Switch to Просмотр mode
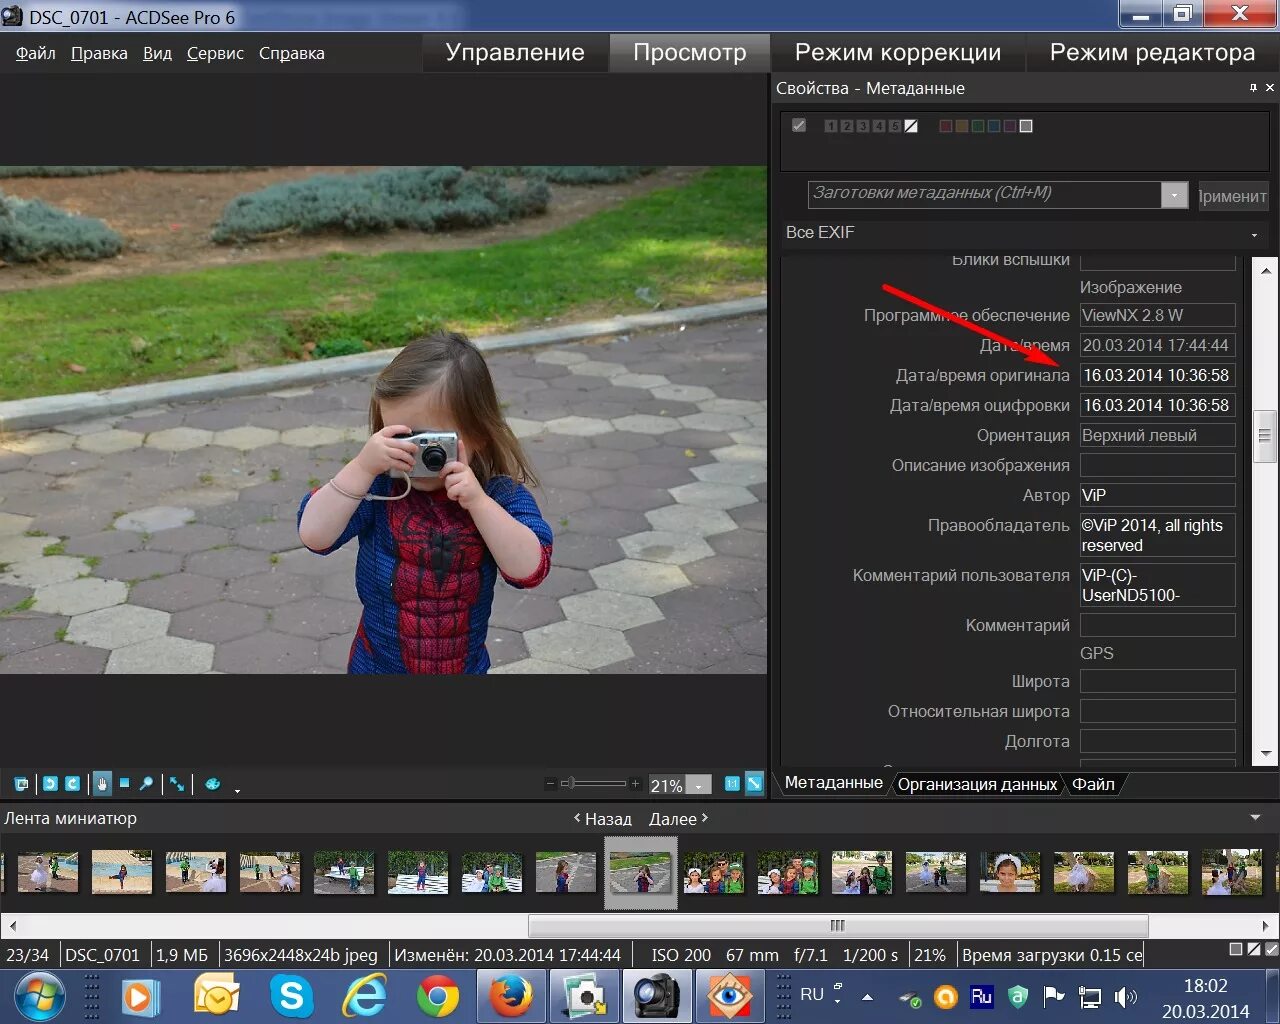This screenshot has height=1024, width=1280. coord(690,52)
